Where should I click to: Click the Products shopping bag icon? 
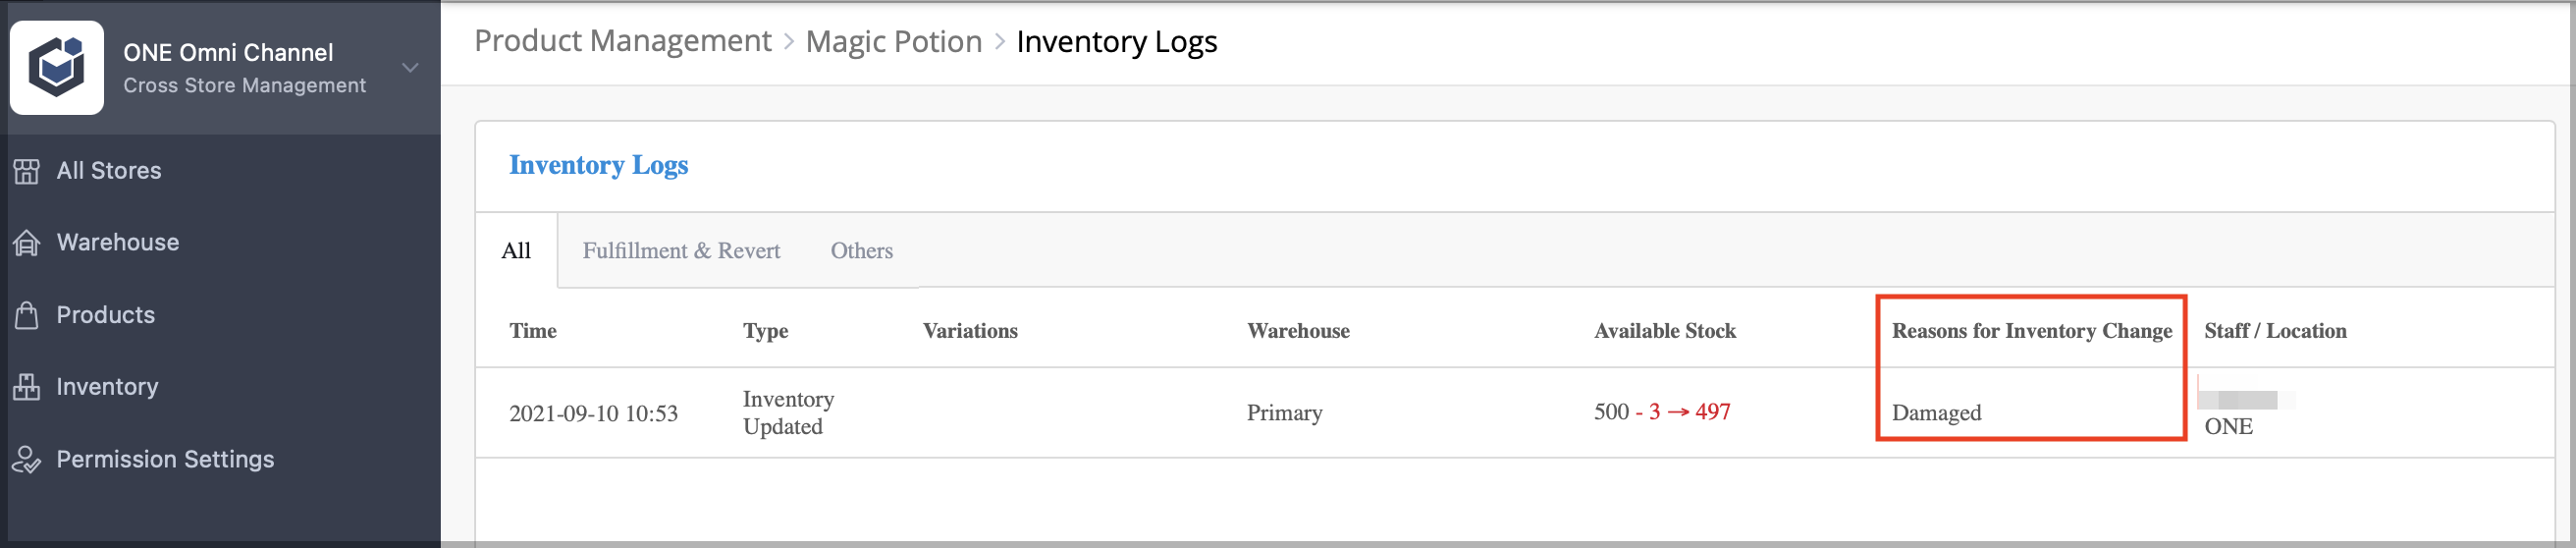click(x=27, y=315)
